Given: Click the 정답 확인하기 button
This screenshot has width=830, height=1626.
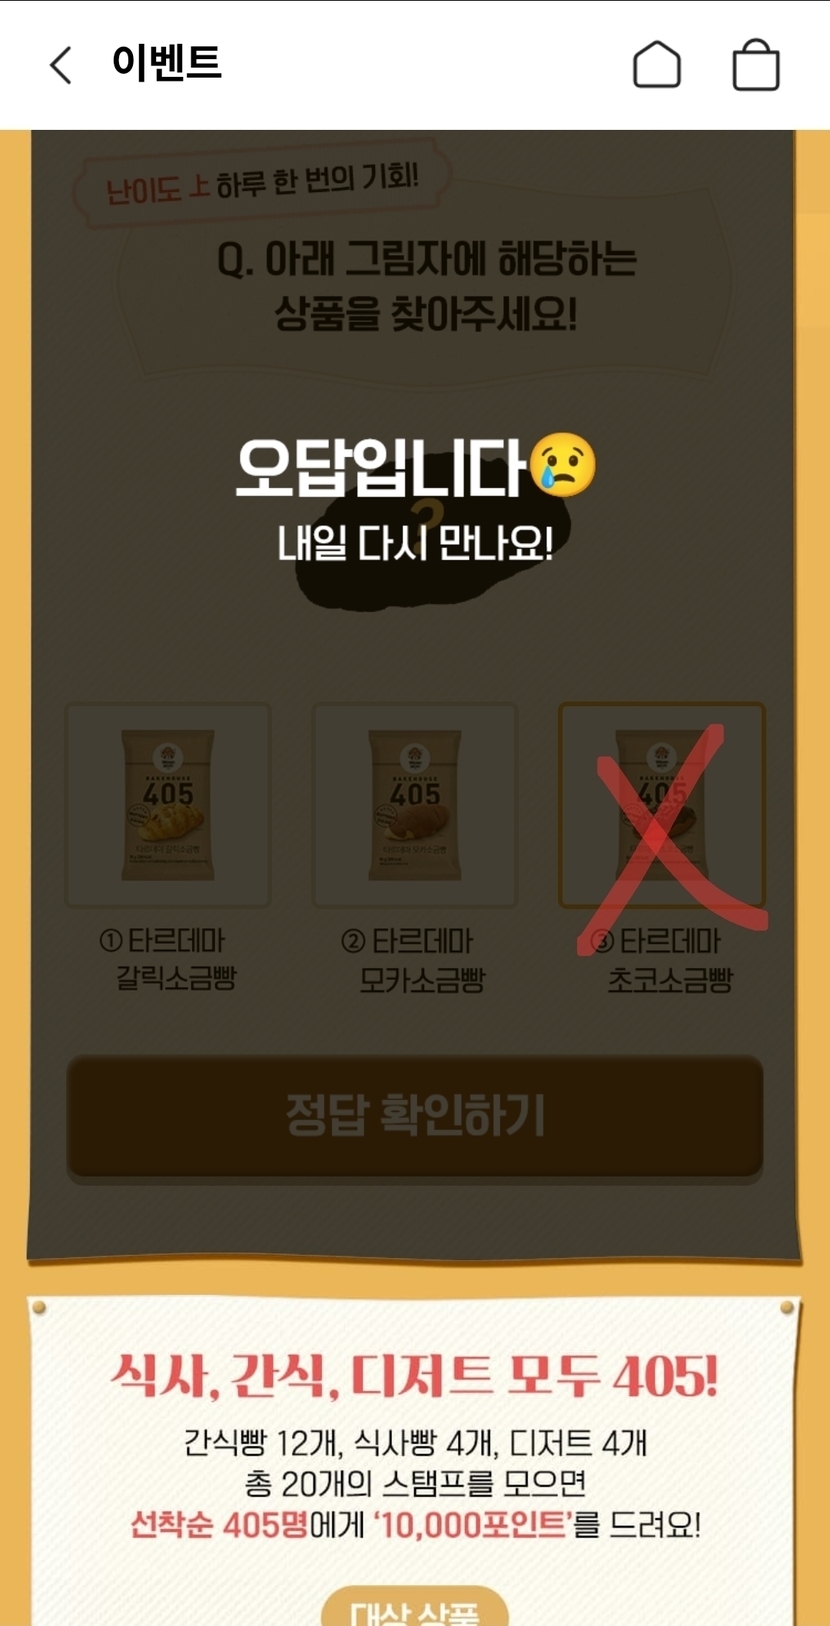Looking at the screenshot, I should [415, 1116].
